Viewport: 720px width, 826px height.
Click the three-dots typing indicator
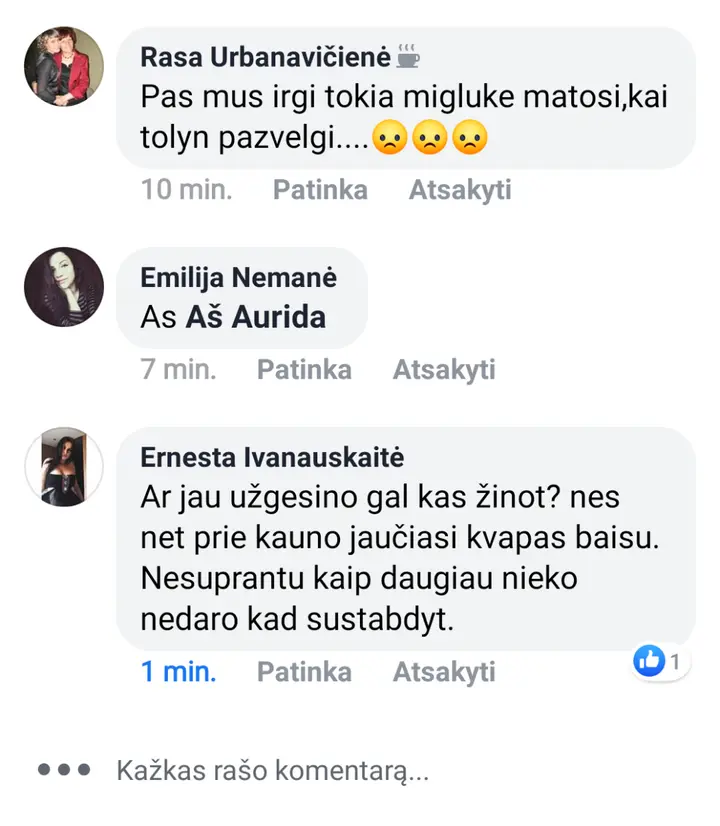(x=64, y=770)
